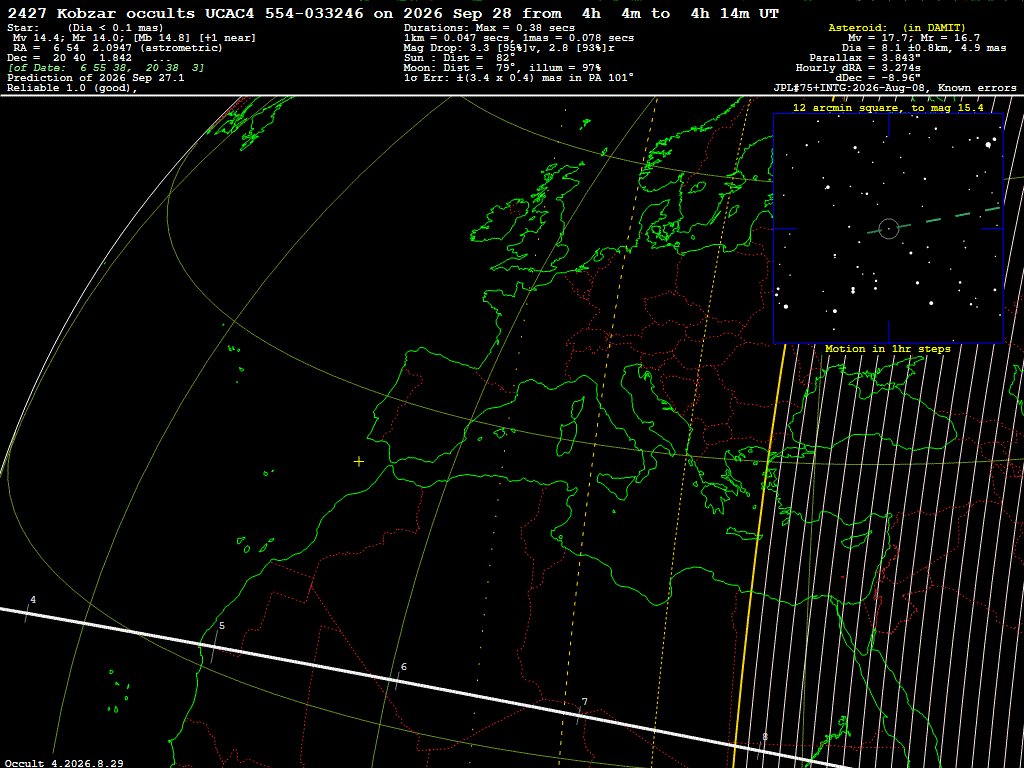The height and width of the screenshot is (768, 1024).
Task: Click the 'Asteroid: (in DAMIT)' label
Action: 897,27
